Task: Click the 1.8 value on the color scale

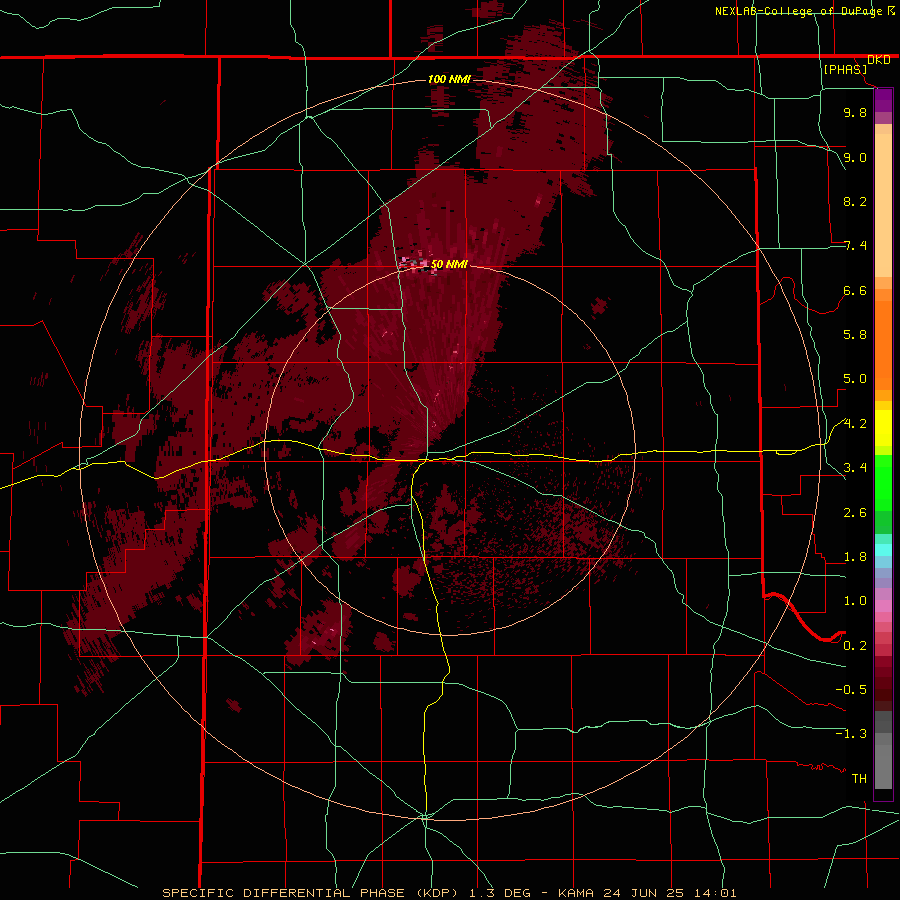Action: tap(855, 557)
